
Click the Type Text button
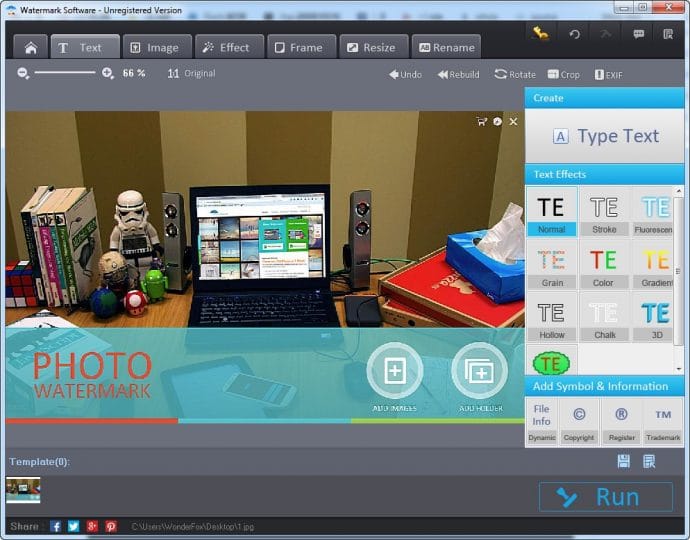coord(605,136)
